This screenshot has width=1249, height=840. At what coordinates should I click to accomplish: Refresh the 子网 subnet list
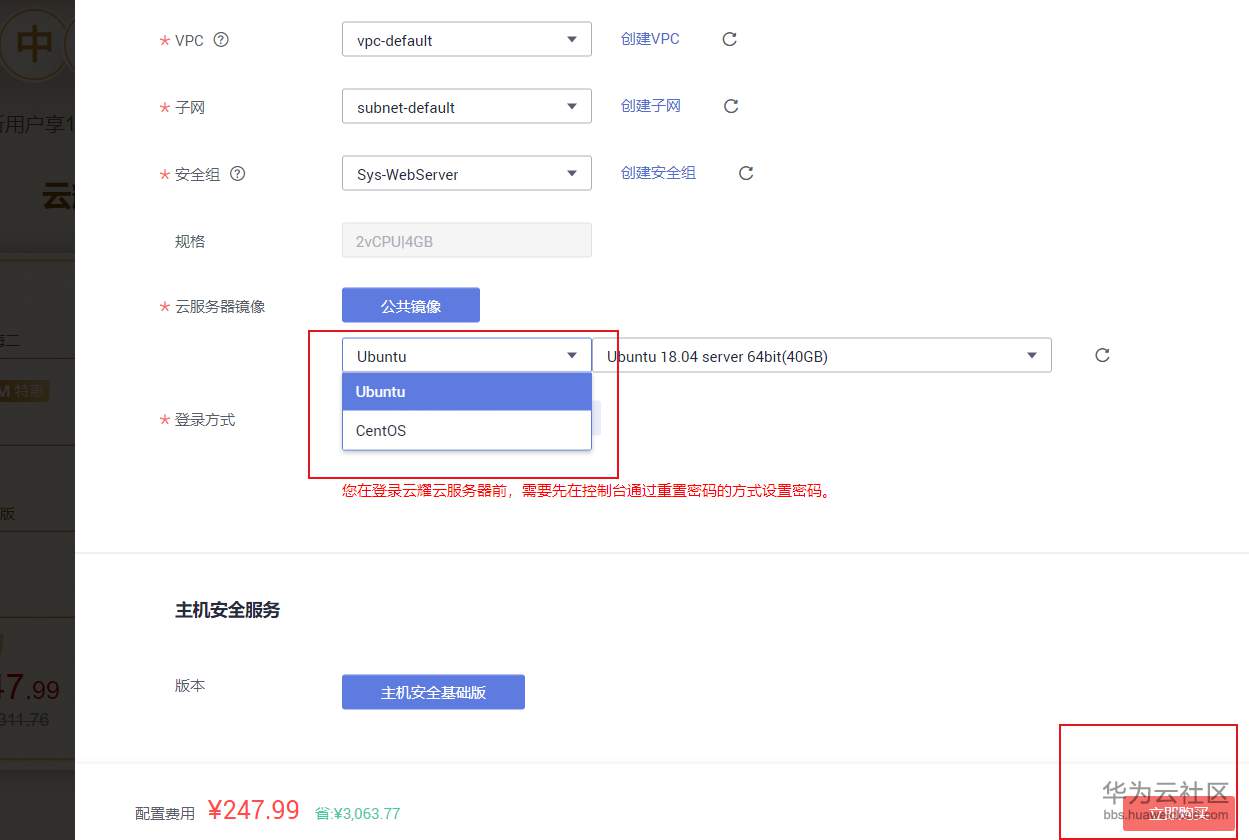(731, 106)
